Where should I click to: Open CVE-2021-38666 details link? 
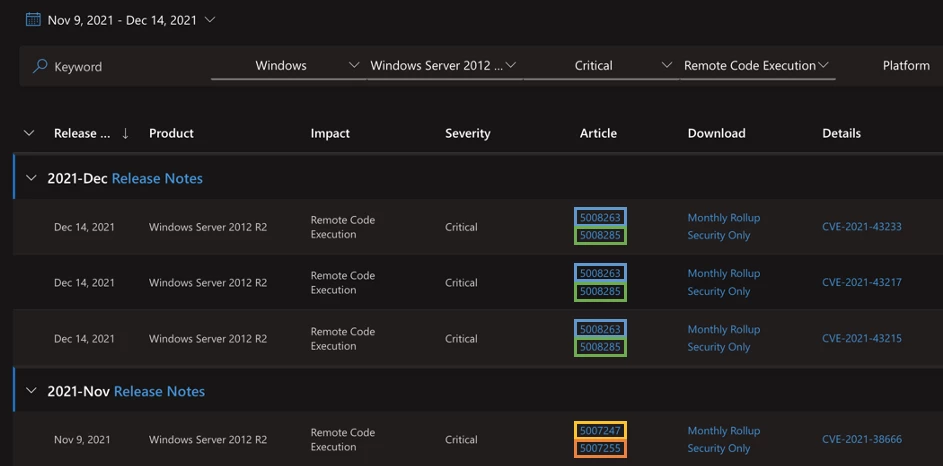coord(861,439)
